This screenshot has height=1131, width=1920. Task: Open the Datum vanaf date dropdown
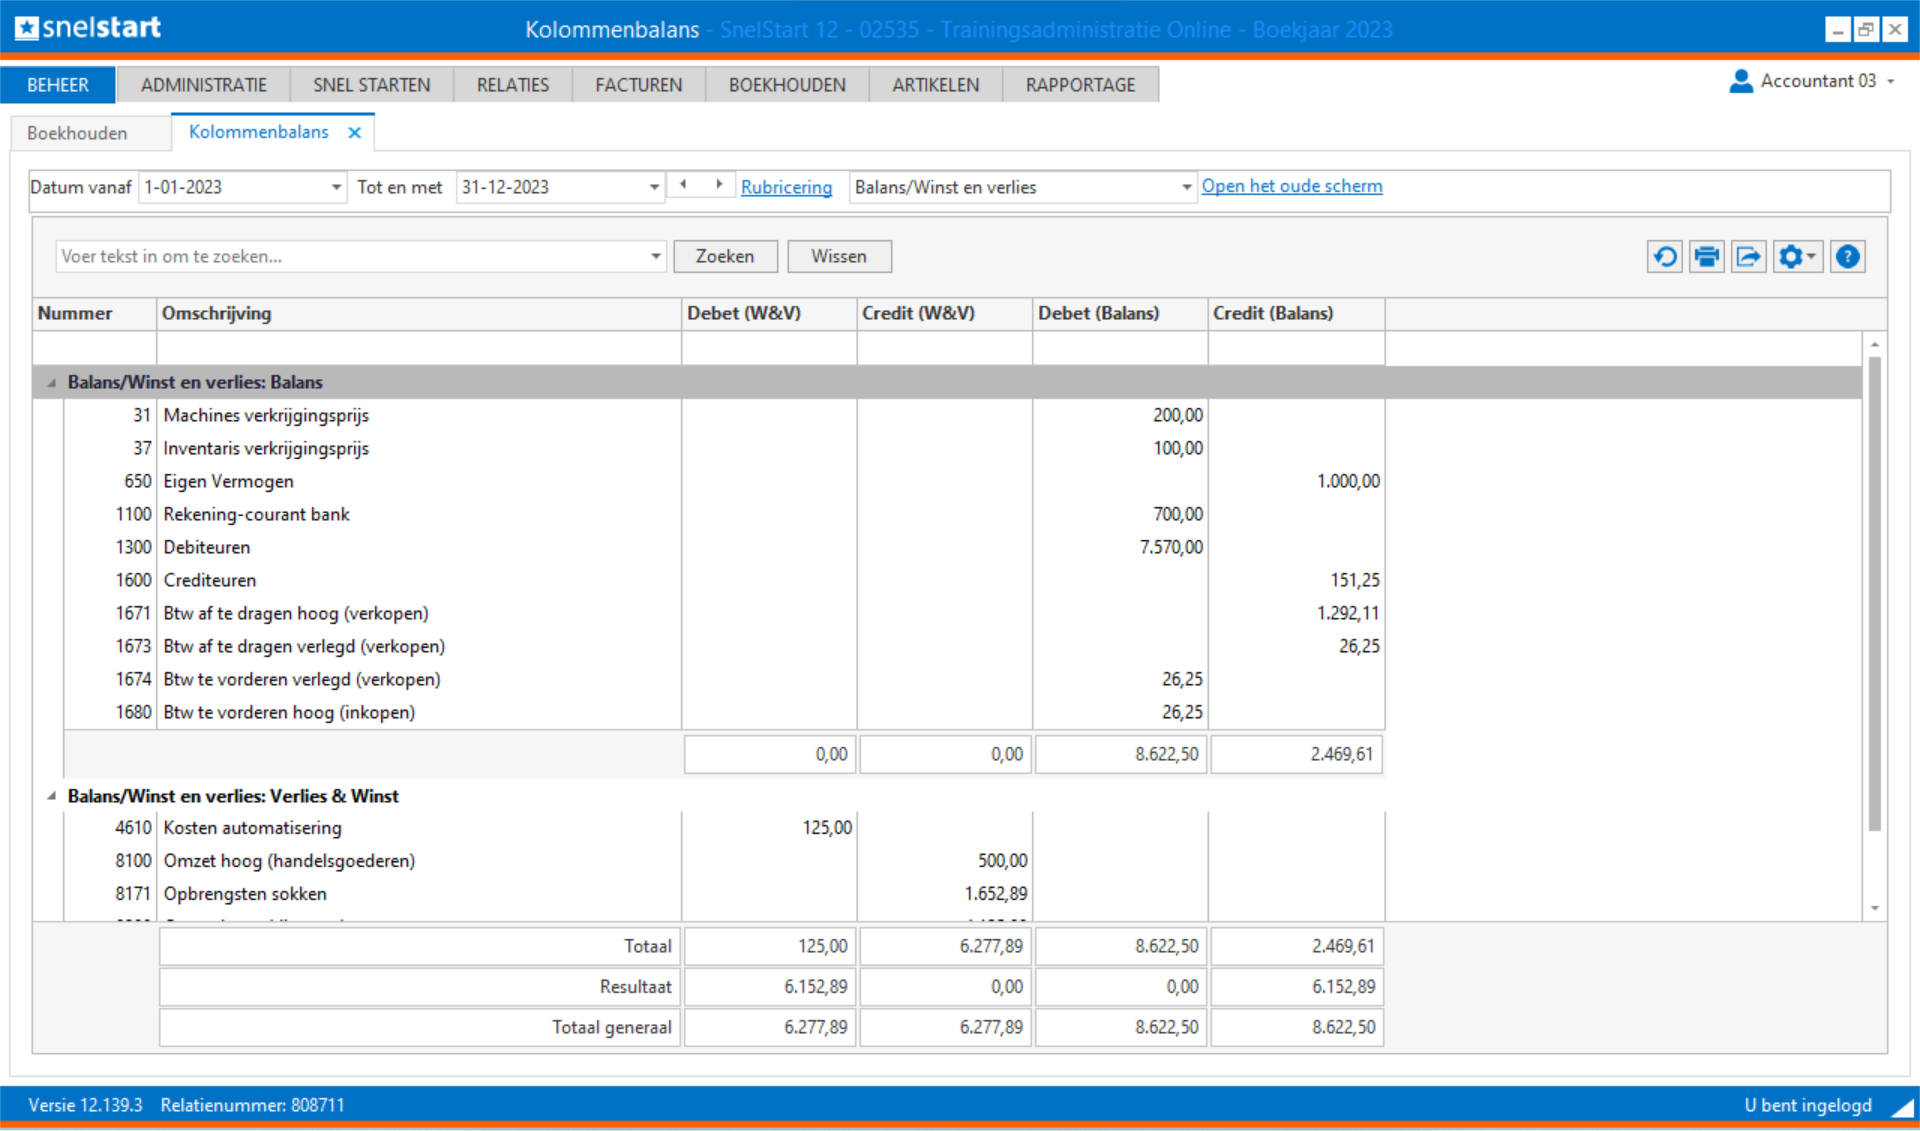(x=336, y=187)
